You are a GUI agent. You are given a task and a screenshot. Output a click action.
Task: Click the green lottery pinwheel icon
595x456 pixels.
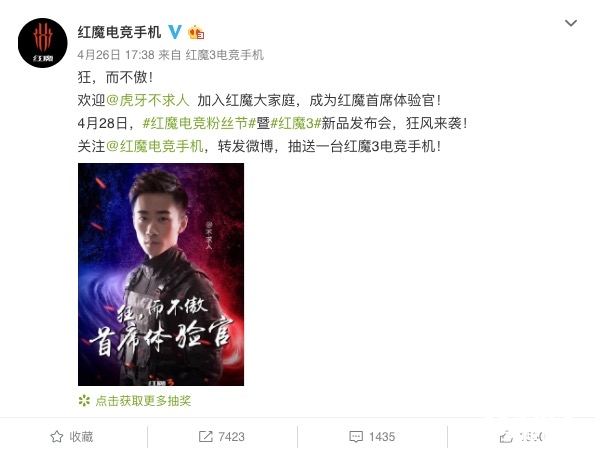click(84, 401)
